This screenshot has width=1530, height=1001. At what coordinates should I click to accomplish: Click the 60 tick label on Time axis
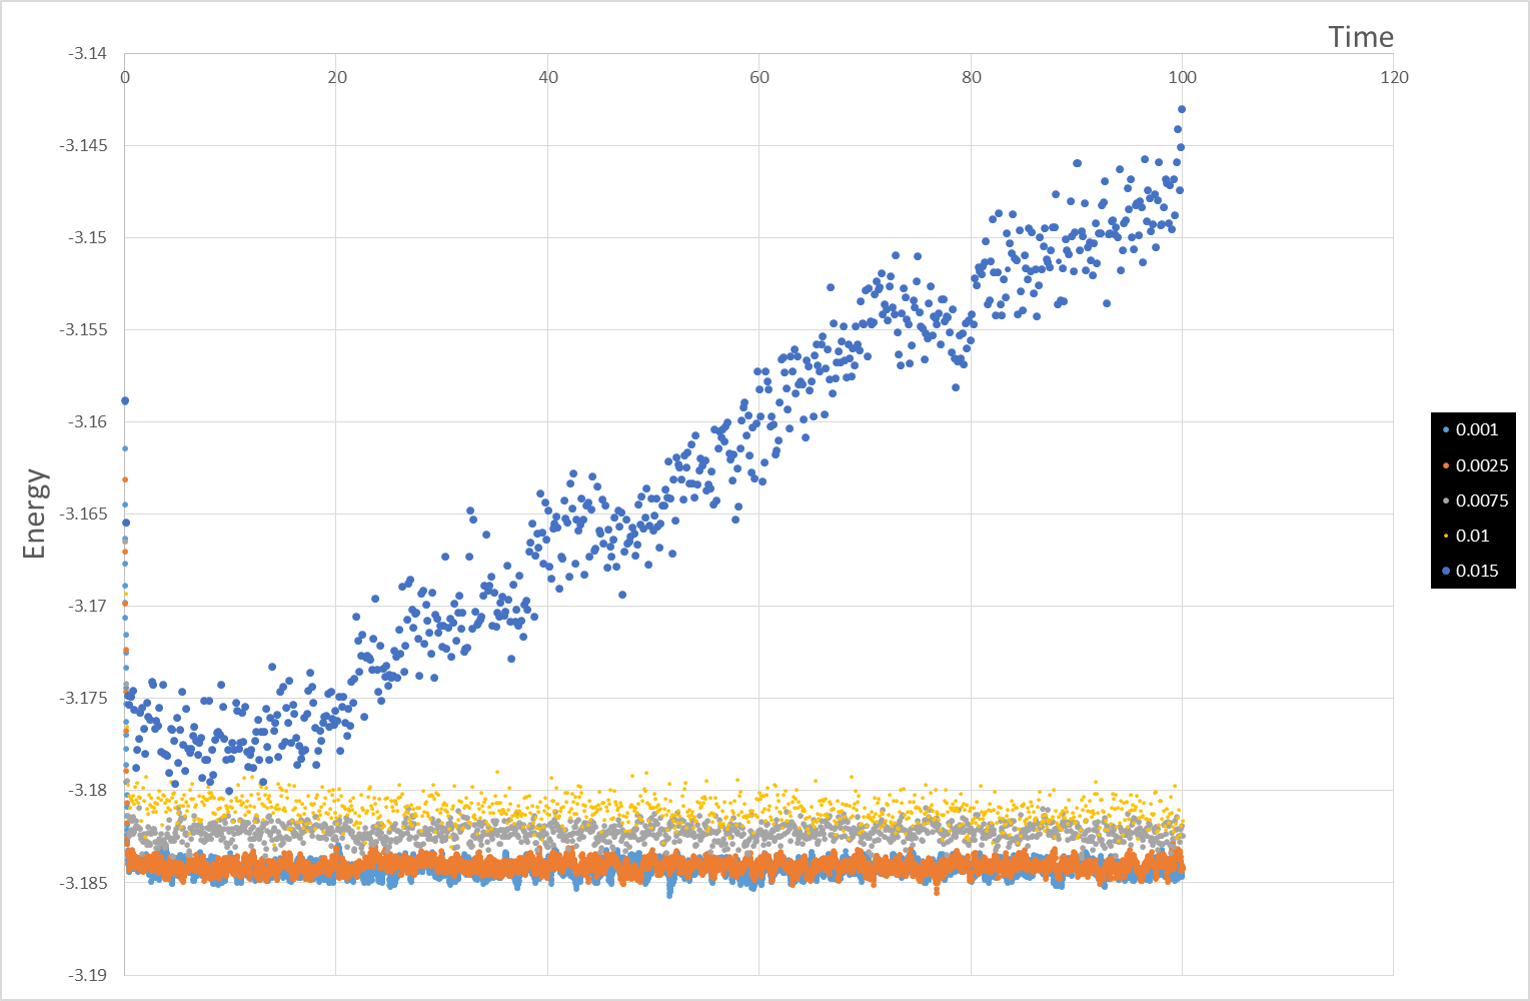tap(760, 78)
